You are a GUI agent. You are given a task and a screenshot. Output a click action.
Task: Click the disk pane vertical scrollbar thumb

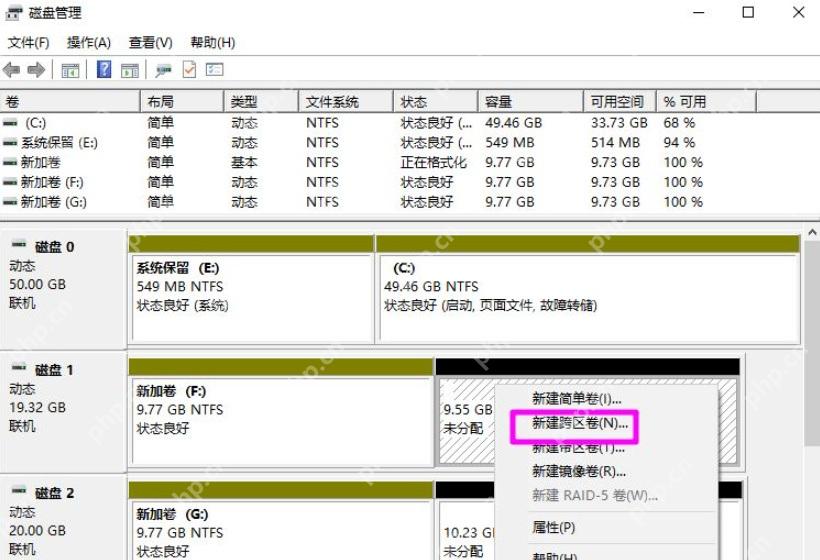click(812, 344)
